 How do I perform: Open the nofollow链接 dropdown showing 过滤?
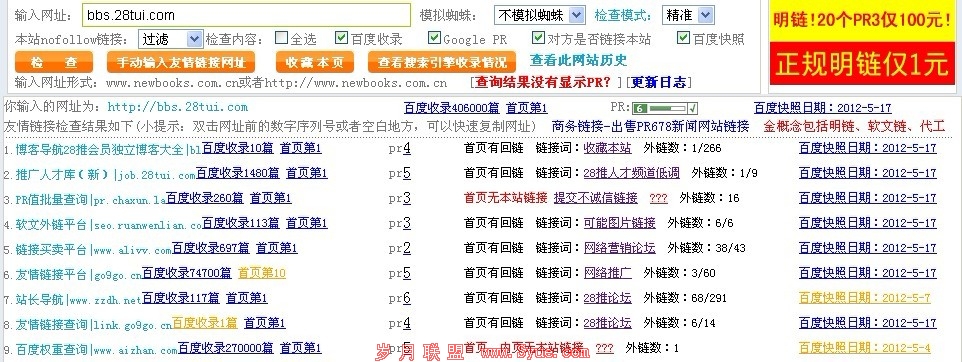point(170,39)
